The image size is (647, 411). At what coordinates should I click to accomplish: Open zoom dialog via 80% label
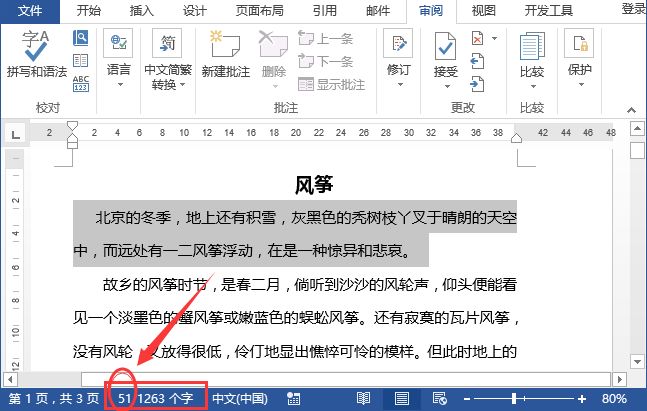[614, 399]
